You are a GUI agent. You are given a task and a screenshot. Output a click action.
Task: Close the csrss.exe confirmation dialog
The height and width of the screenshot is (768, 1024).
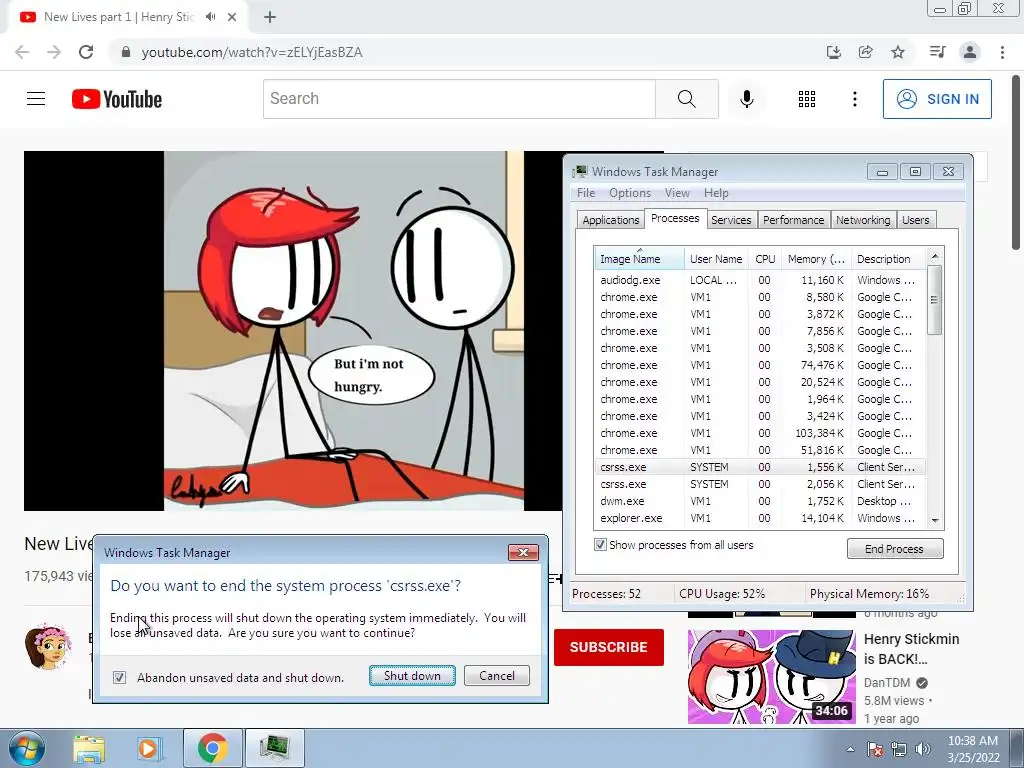click(523, 552)
